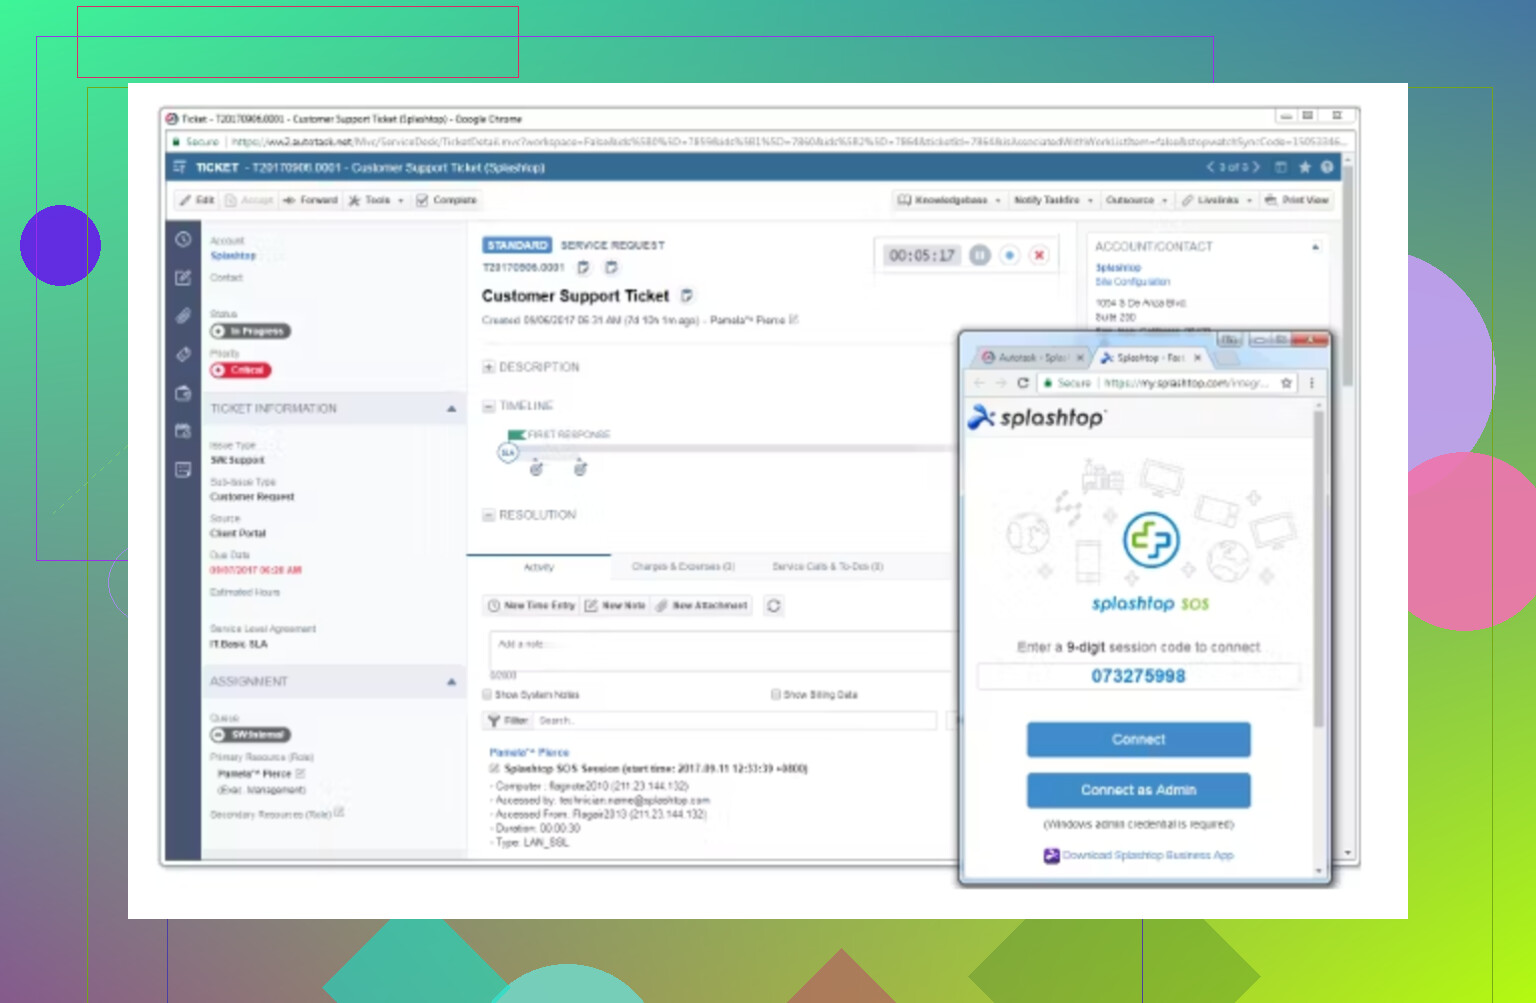Click the Edit button in the ticket toolbar
This screenshot has width=1536, height=1003.
[197, 200]
